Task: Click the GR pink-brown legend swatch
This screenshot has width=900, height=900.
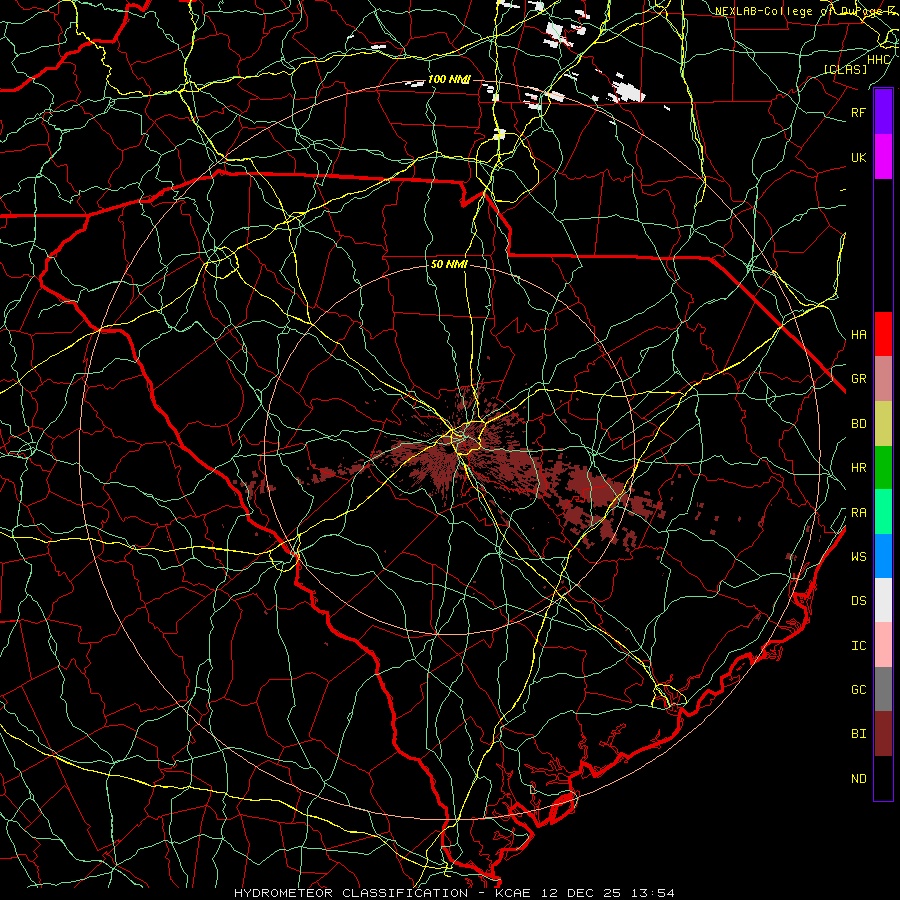Action: point(883,379)
